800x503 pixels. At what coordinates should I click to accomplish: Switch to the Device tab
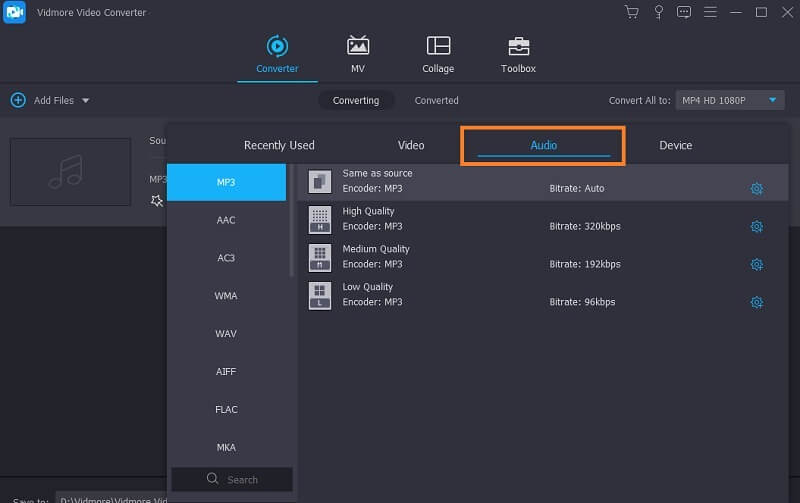tap(675, 145)
